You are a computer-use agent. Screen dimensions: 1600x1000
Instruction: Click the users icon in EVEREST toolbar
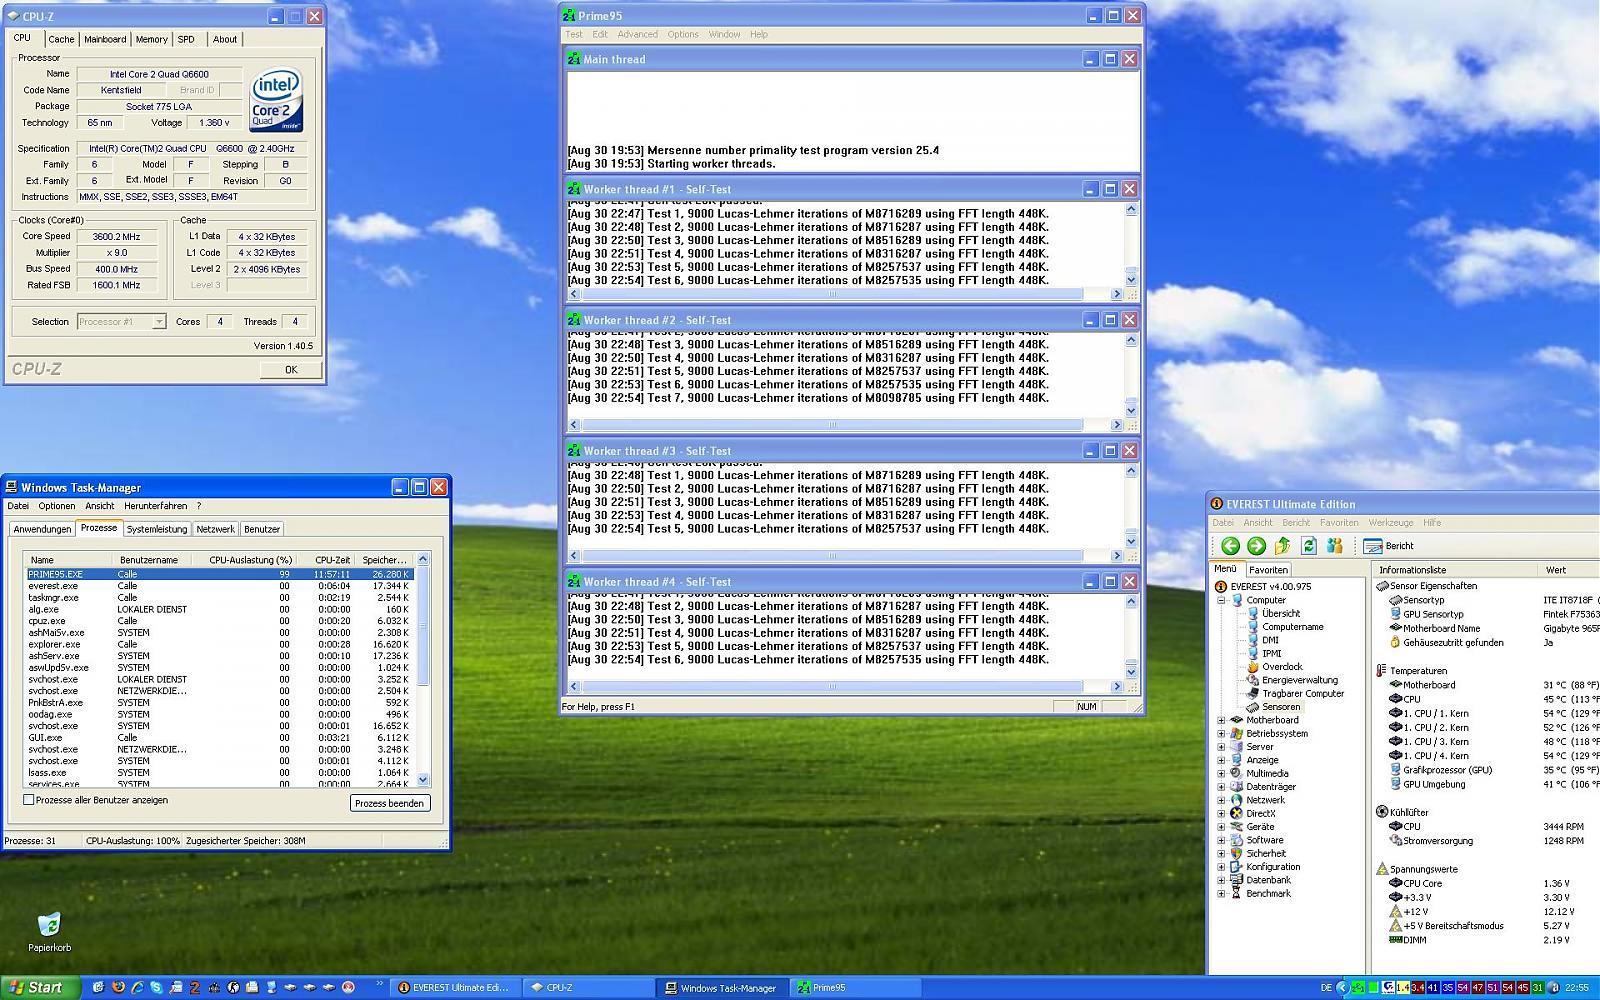(x=1334, y=546)
